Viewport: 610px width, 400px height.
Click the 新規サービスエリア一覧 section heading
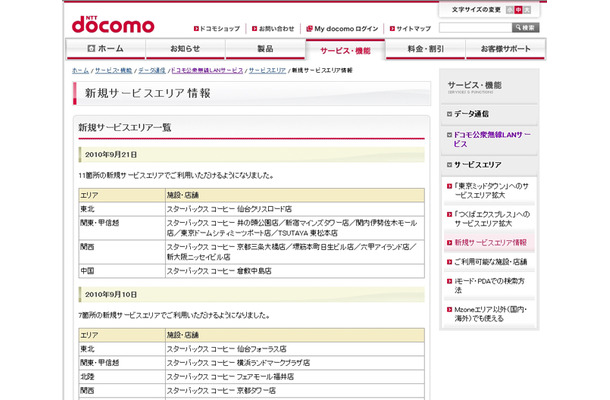click(x=125, y=127)
